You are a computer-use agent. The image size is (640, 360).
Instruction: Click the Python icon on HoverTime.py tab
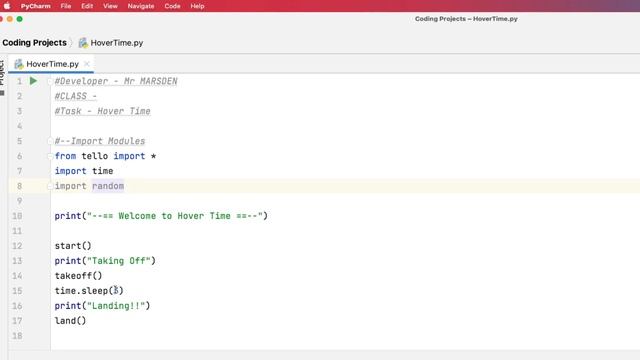tap(19, 64)
